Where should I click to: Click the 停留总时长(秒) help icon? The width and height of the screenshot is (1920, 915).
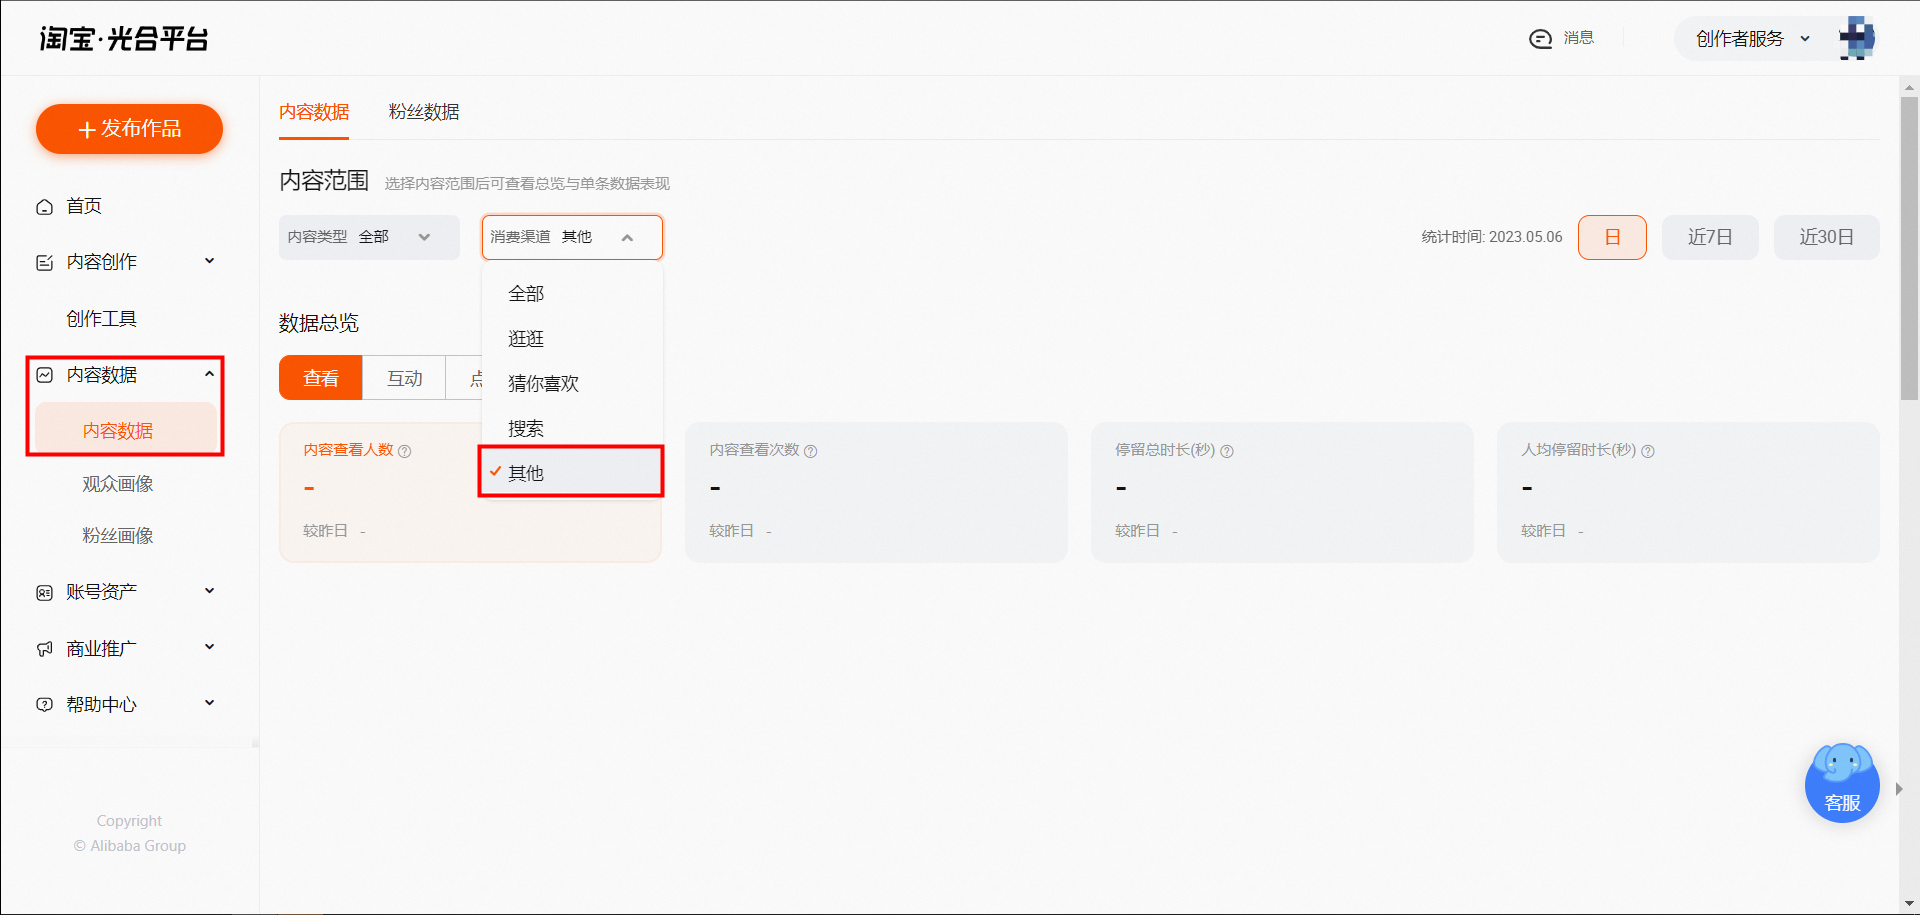coord(1227,452)
